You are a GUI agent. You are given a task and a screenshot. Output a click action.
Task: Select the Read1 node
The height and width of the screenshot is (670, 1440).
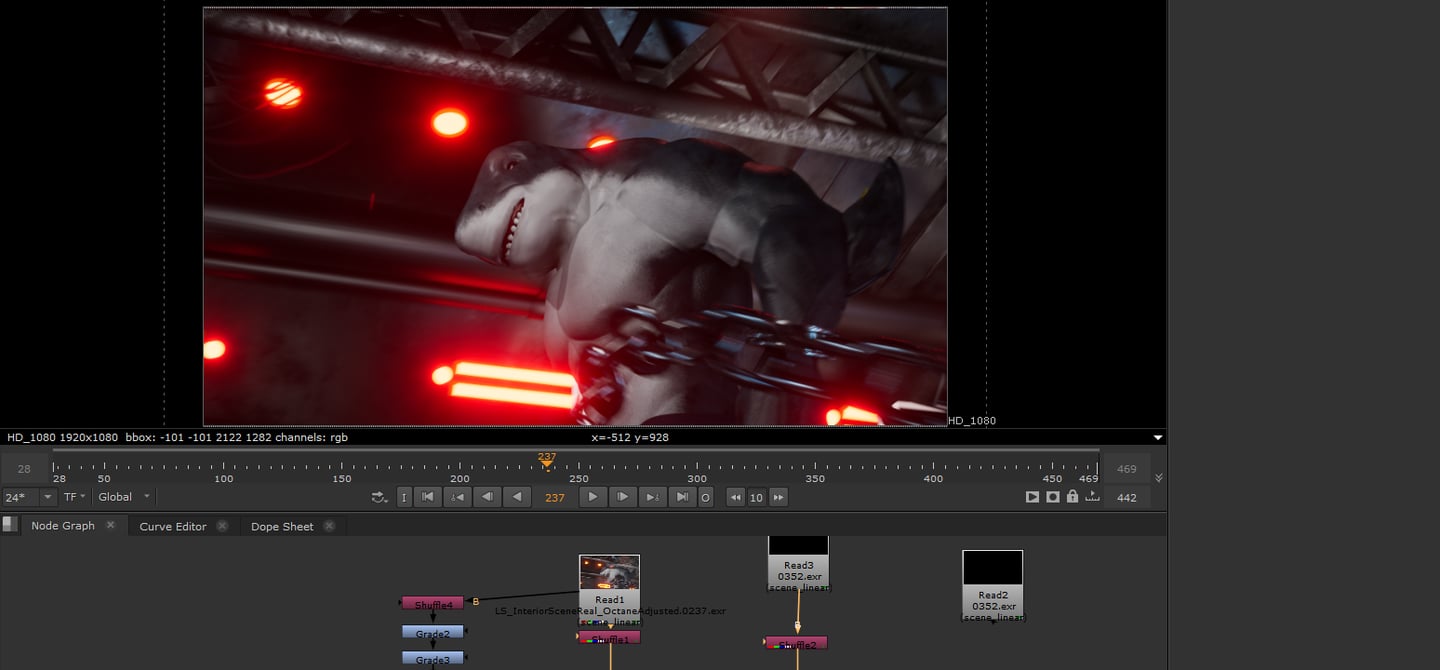click(x=609, y=591)
